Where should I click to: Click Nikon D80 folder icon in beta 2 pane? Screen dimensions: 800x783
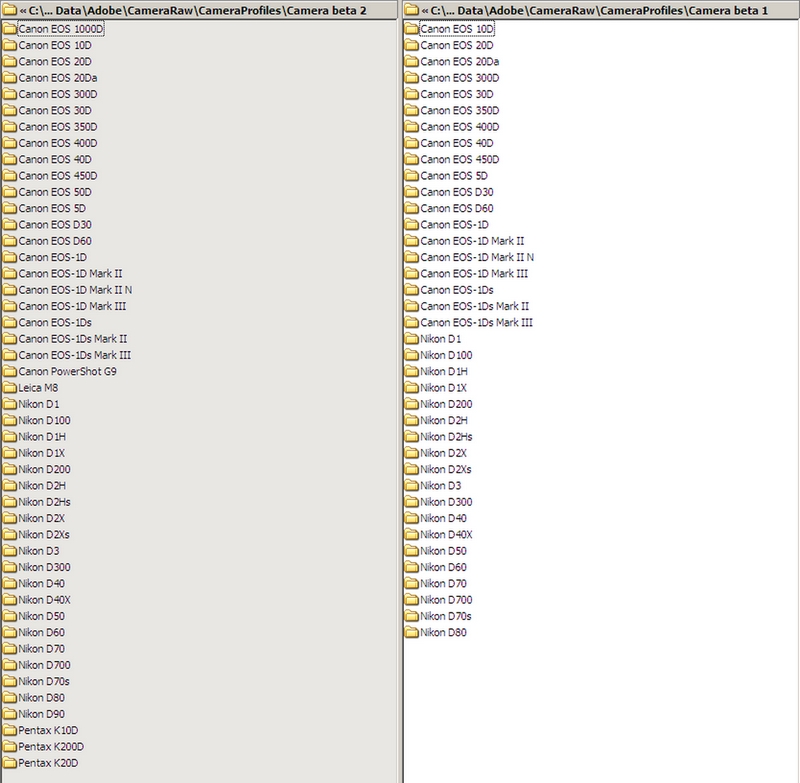click(10, 698)
